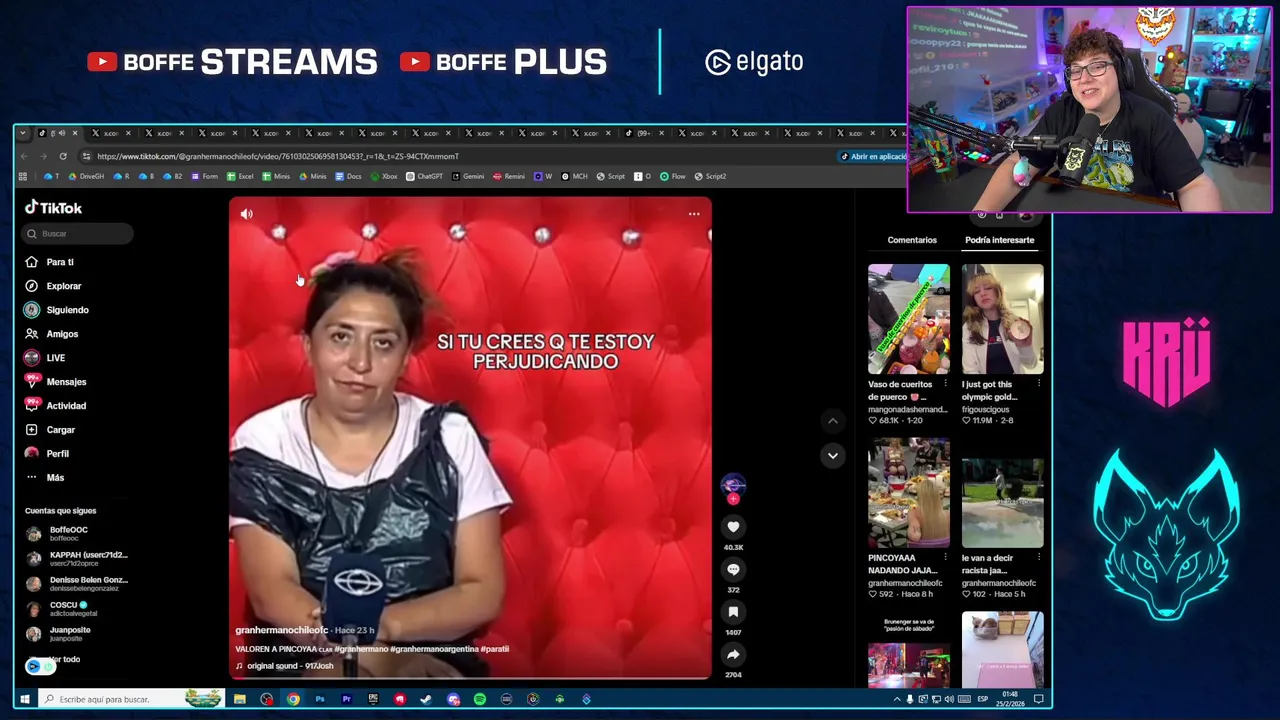Go to the next video with down chevron
Screen dimensions: 1280x720
(832, 455)
